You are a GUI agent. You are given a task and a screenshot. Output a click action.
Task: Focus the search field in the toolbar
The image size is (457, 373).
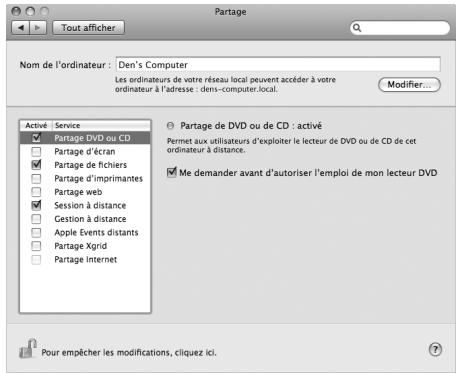[400, 28]
